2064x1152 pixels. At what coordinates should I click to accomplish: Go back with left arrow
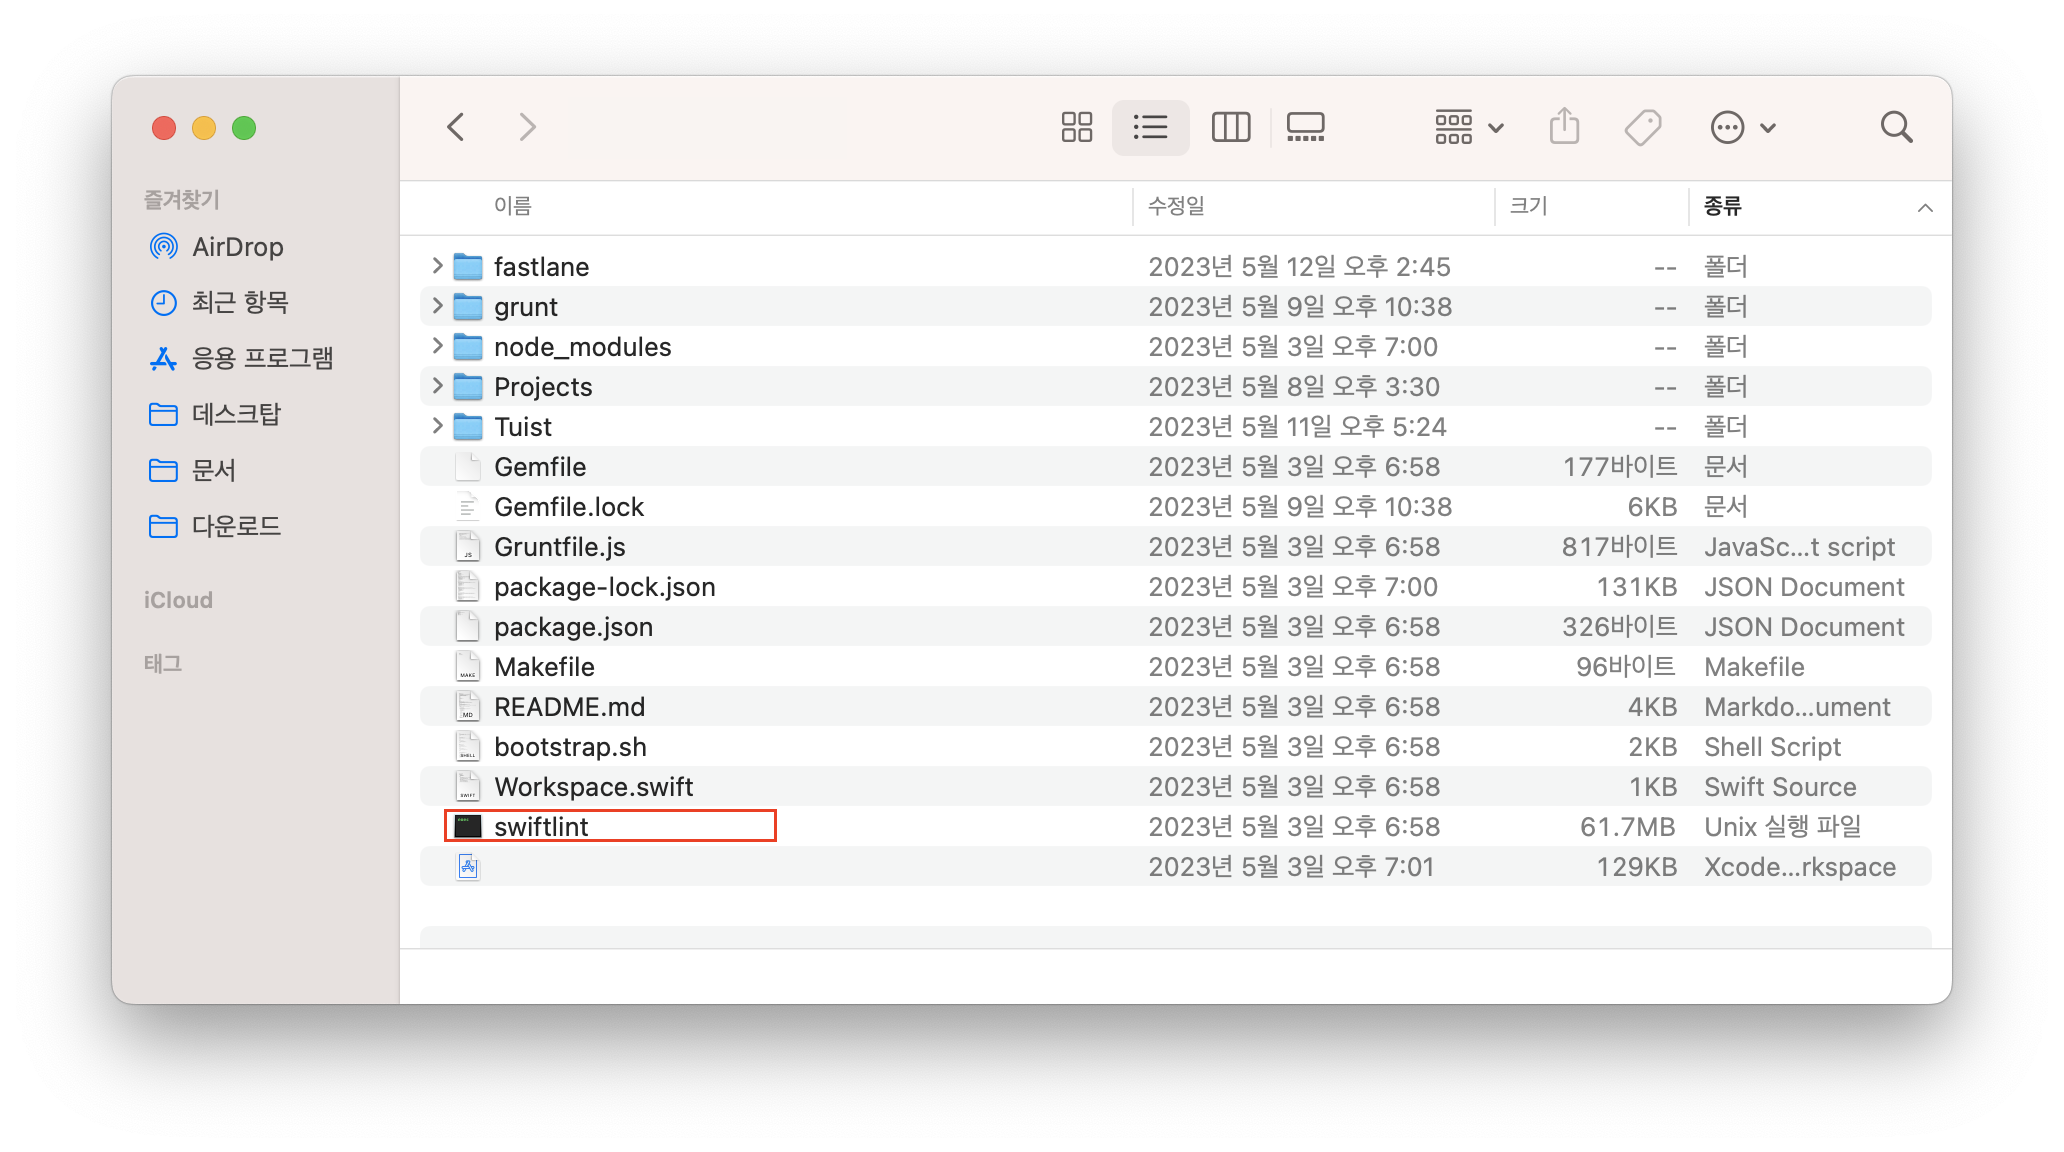[456, 127]
